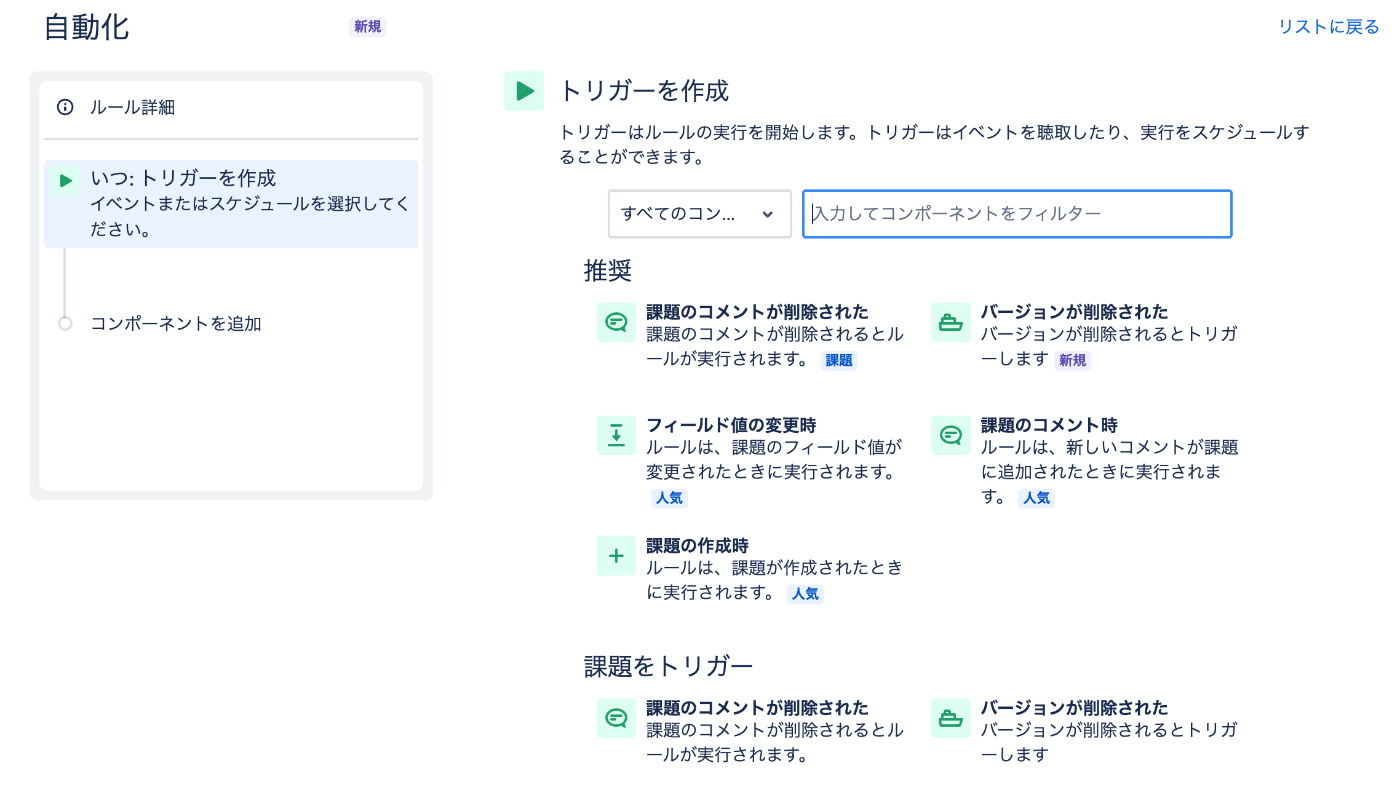
Task: Click the chevron arrow in すべてのコン... dropdown
Action: 768,214
